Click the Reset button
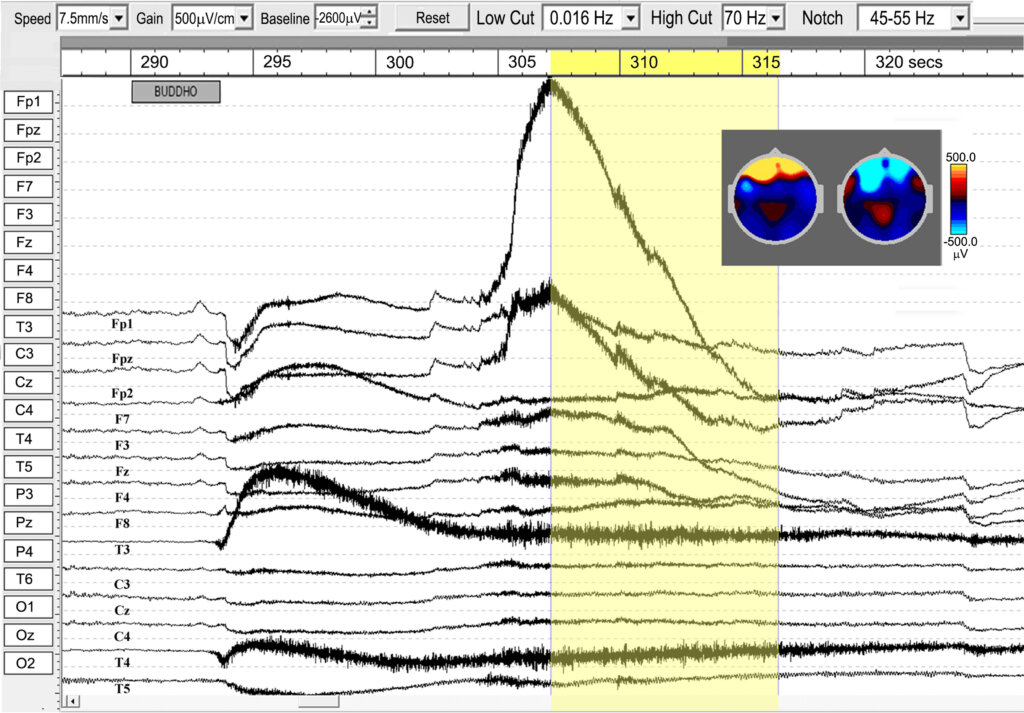This screenshot has width=1024, height=713. tap(432, 18)
